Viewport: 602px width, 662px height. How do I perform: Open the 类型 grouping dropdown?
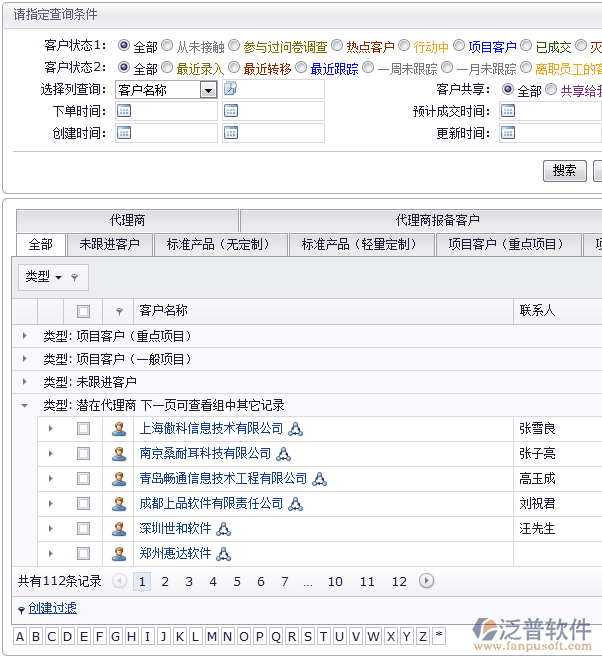coord(44,277)
